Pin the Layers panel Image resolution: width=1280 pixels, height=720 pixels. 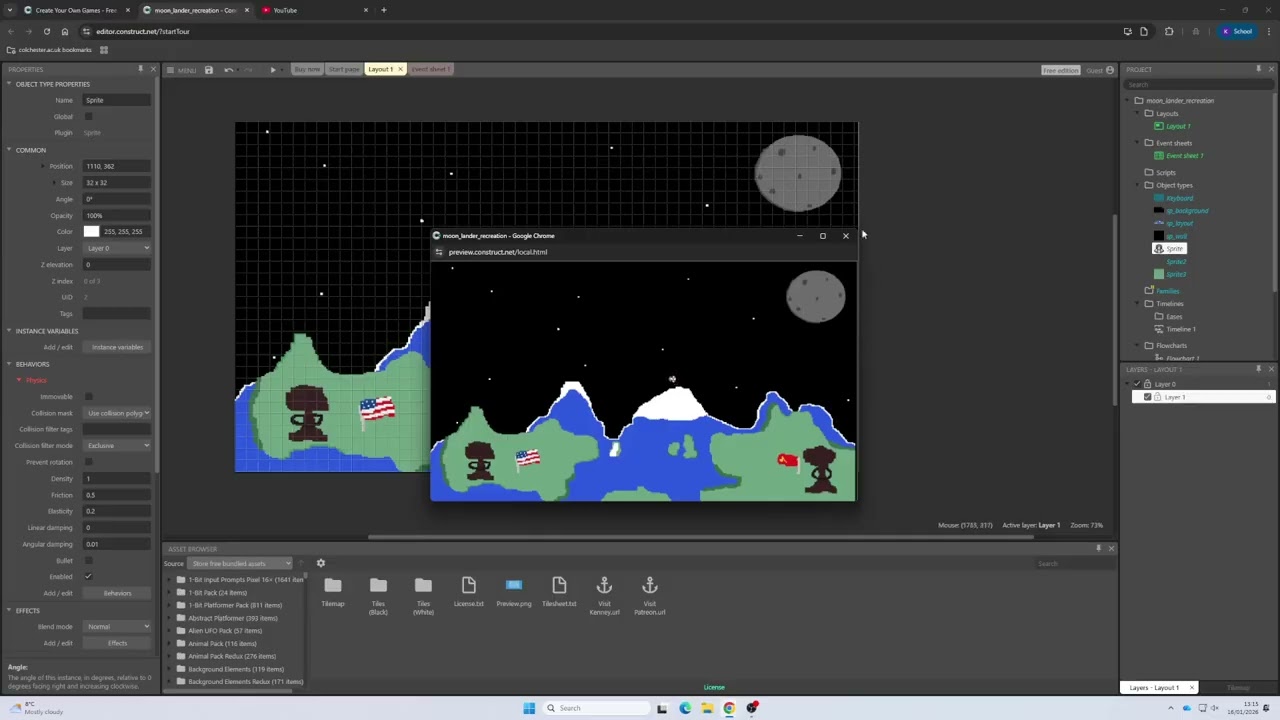[1258, 369]
